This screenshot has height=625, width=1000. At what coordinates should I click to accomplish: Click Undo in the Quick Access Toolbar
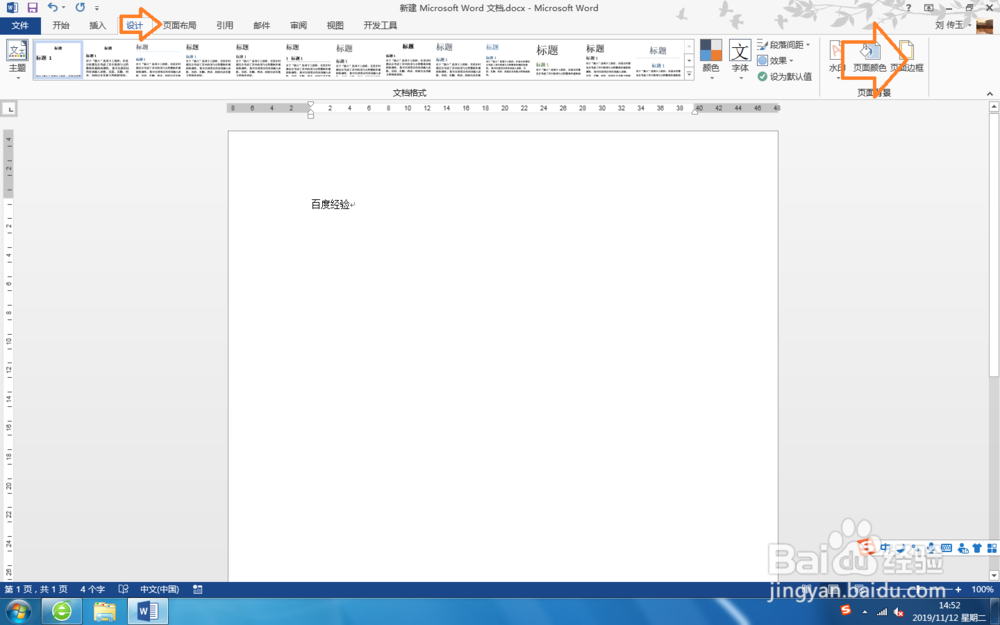[52, 8]
